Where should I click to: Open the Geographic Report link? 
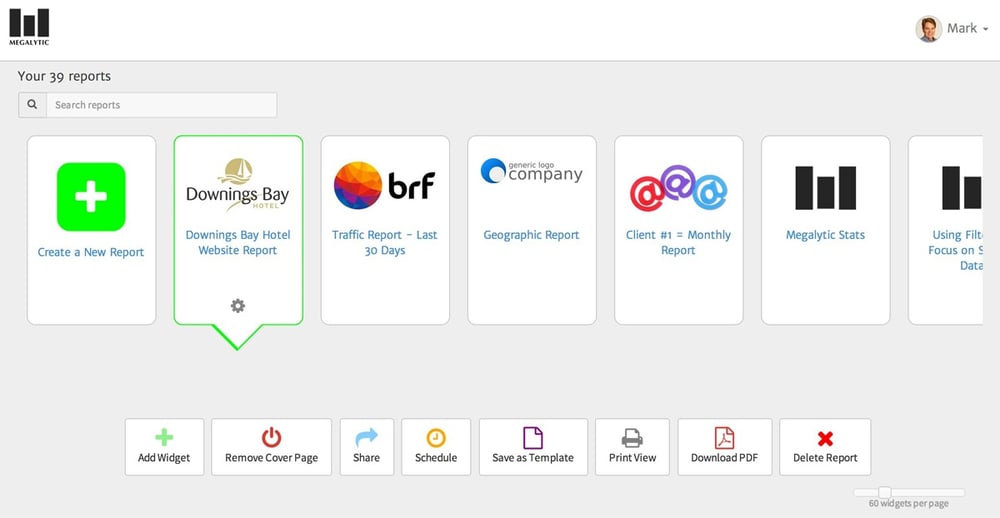[531, 235]
